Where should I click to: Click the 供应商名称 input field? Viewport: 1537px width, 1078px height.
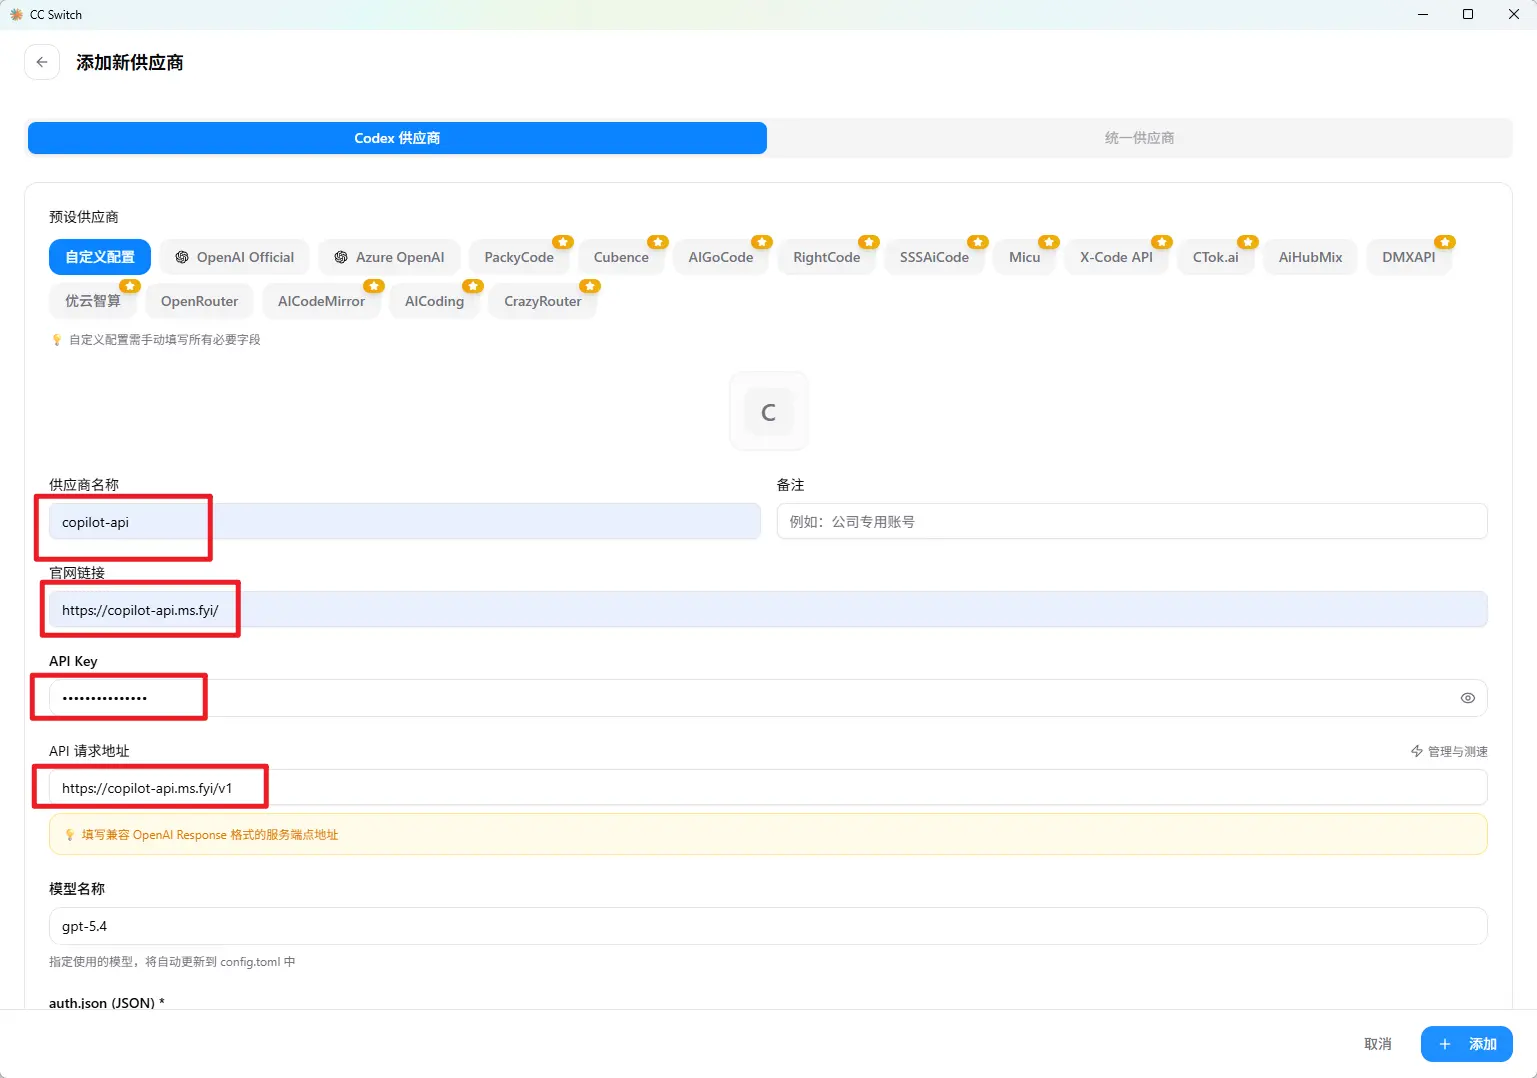click(404, 522)
